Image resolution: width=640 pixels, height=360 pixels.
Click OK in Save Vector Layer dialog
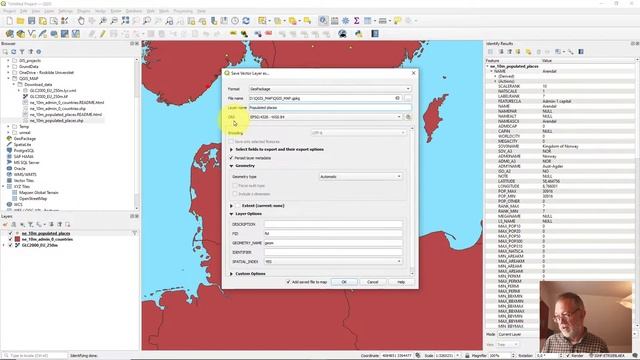(x=344, y=282)
